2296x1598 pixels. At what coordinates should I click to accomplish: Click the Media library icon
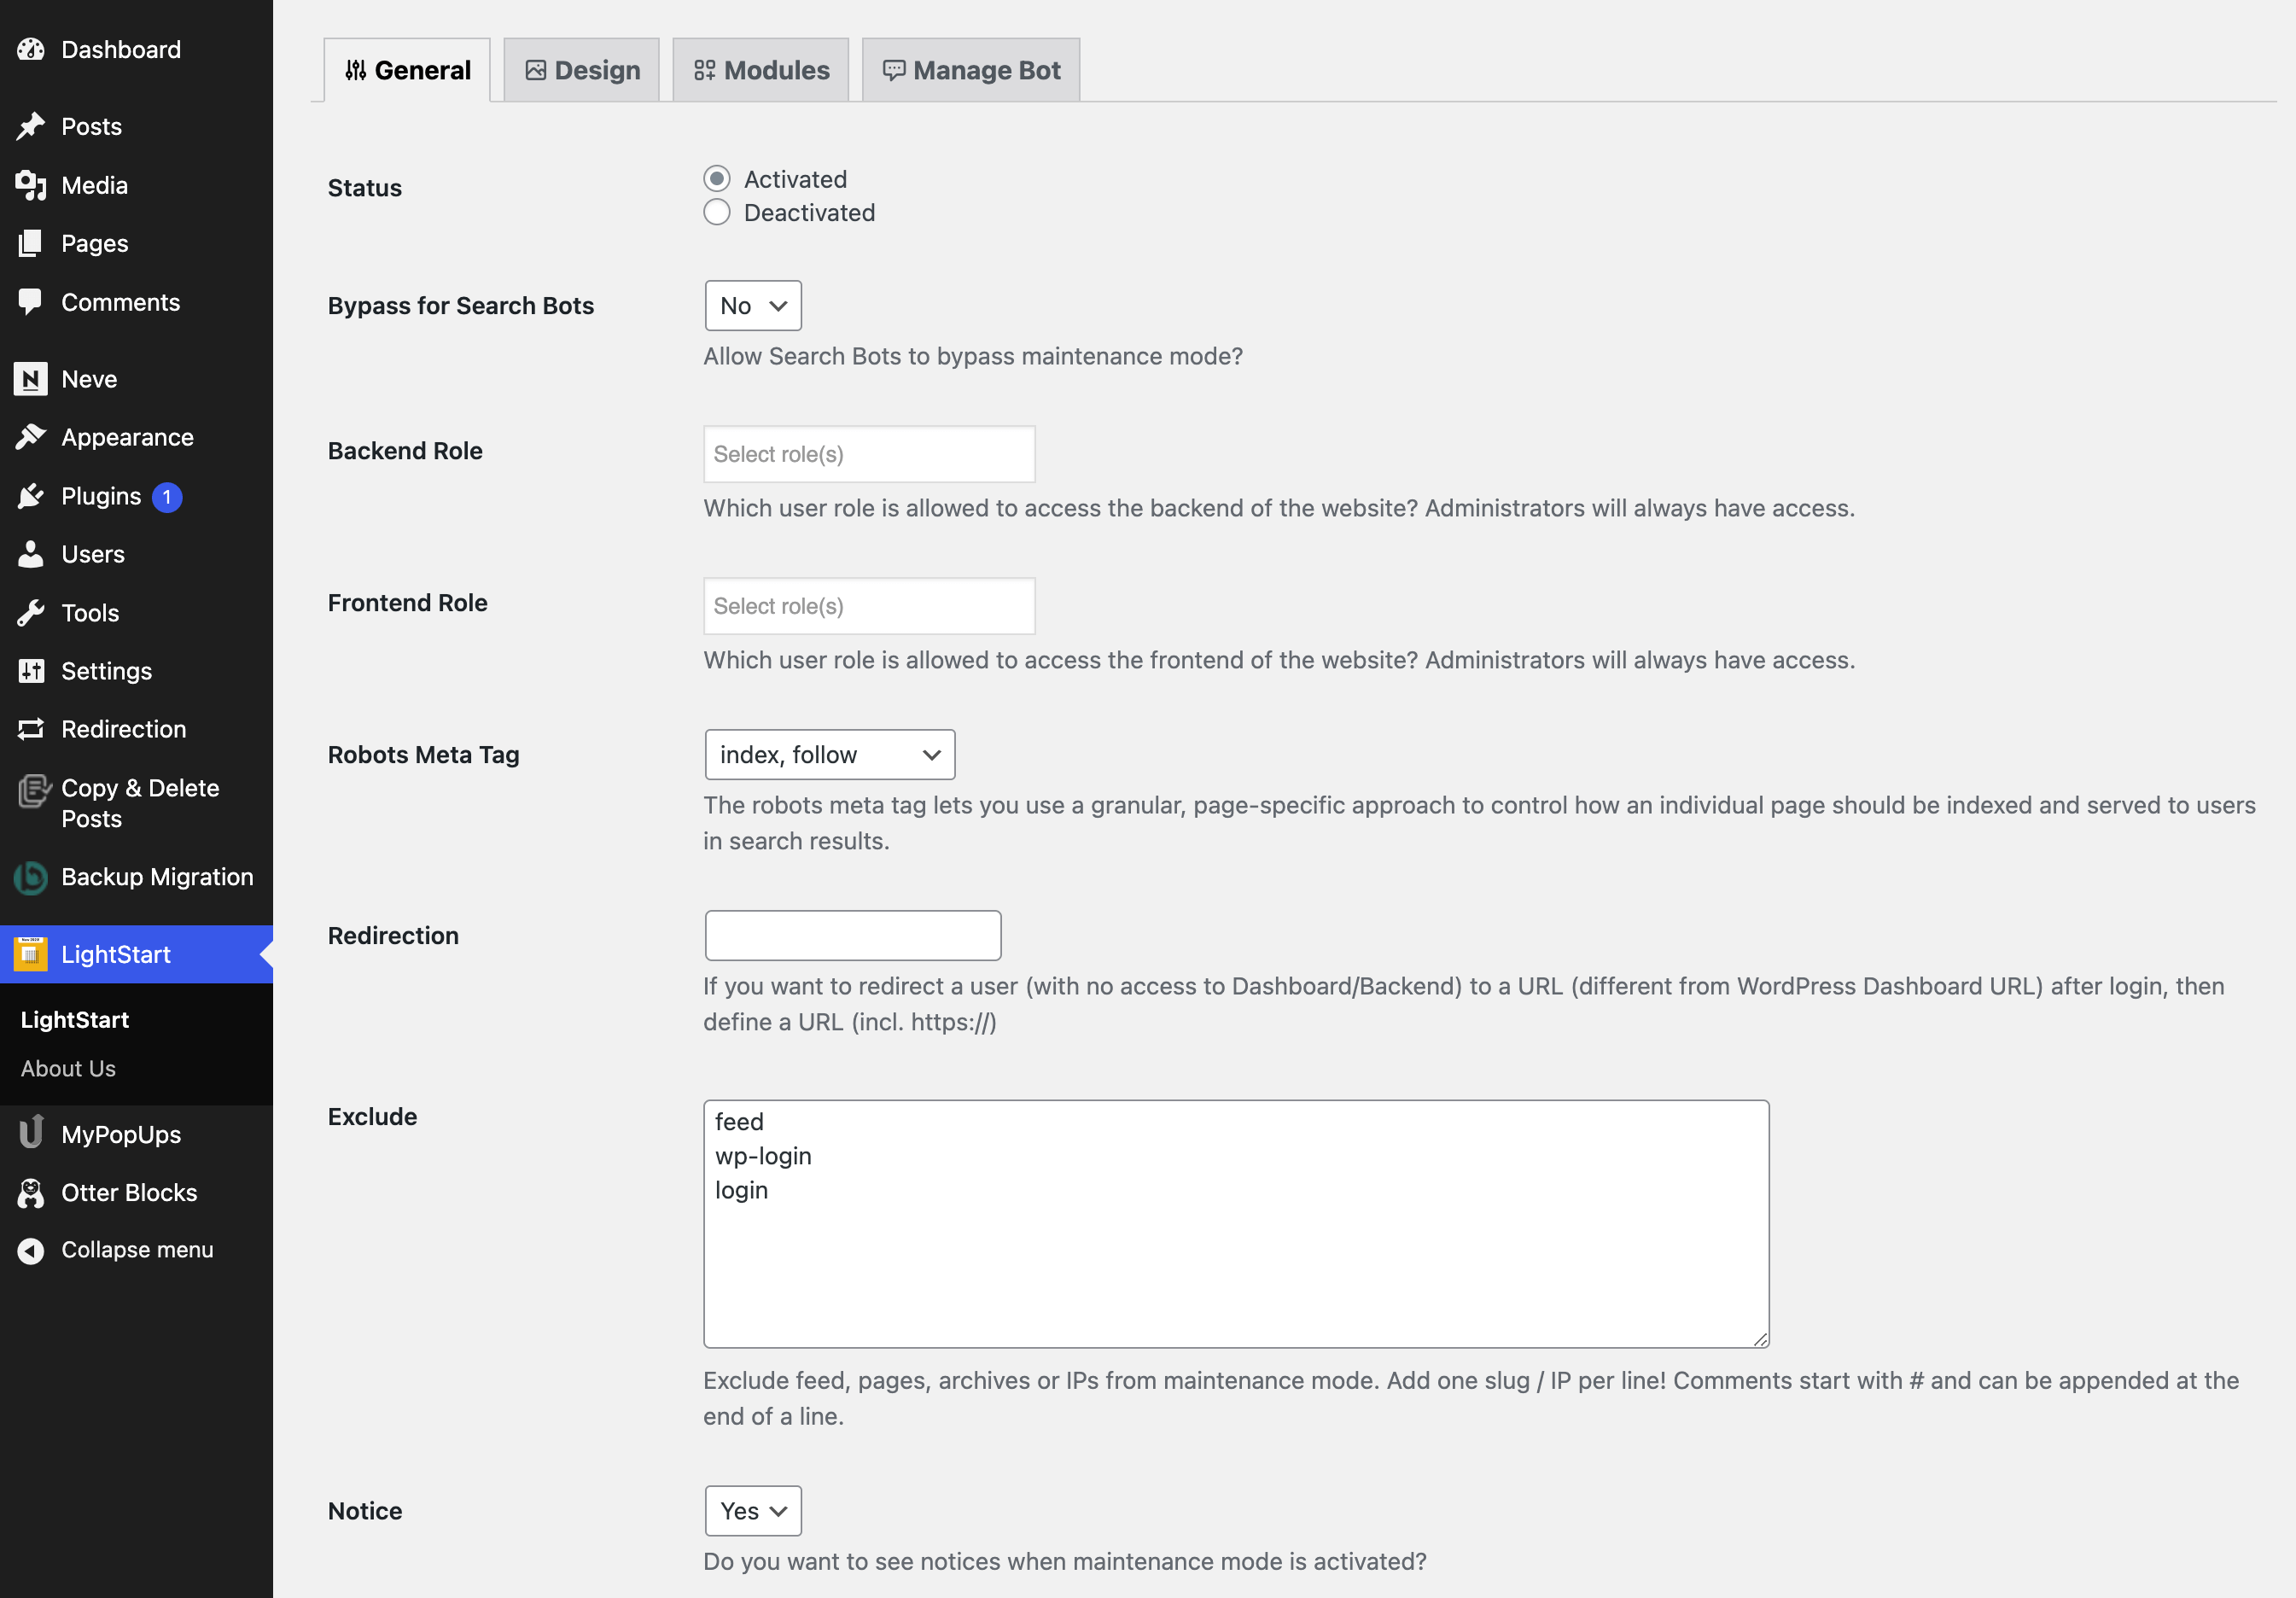pos(31,185)
